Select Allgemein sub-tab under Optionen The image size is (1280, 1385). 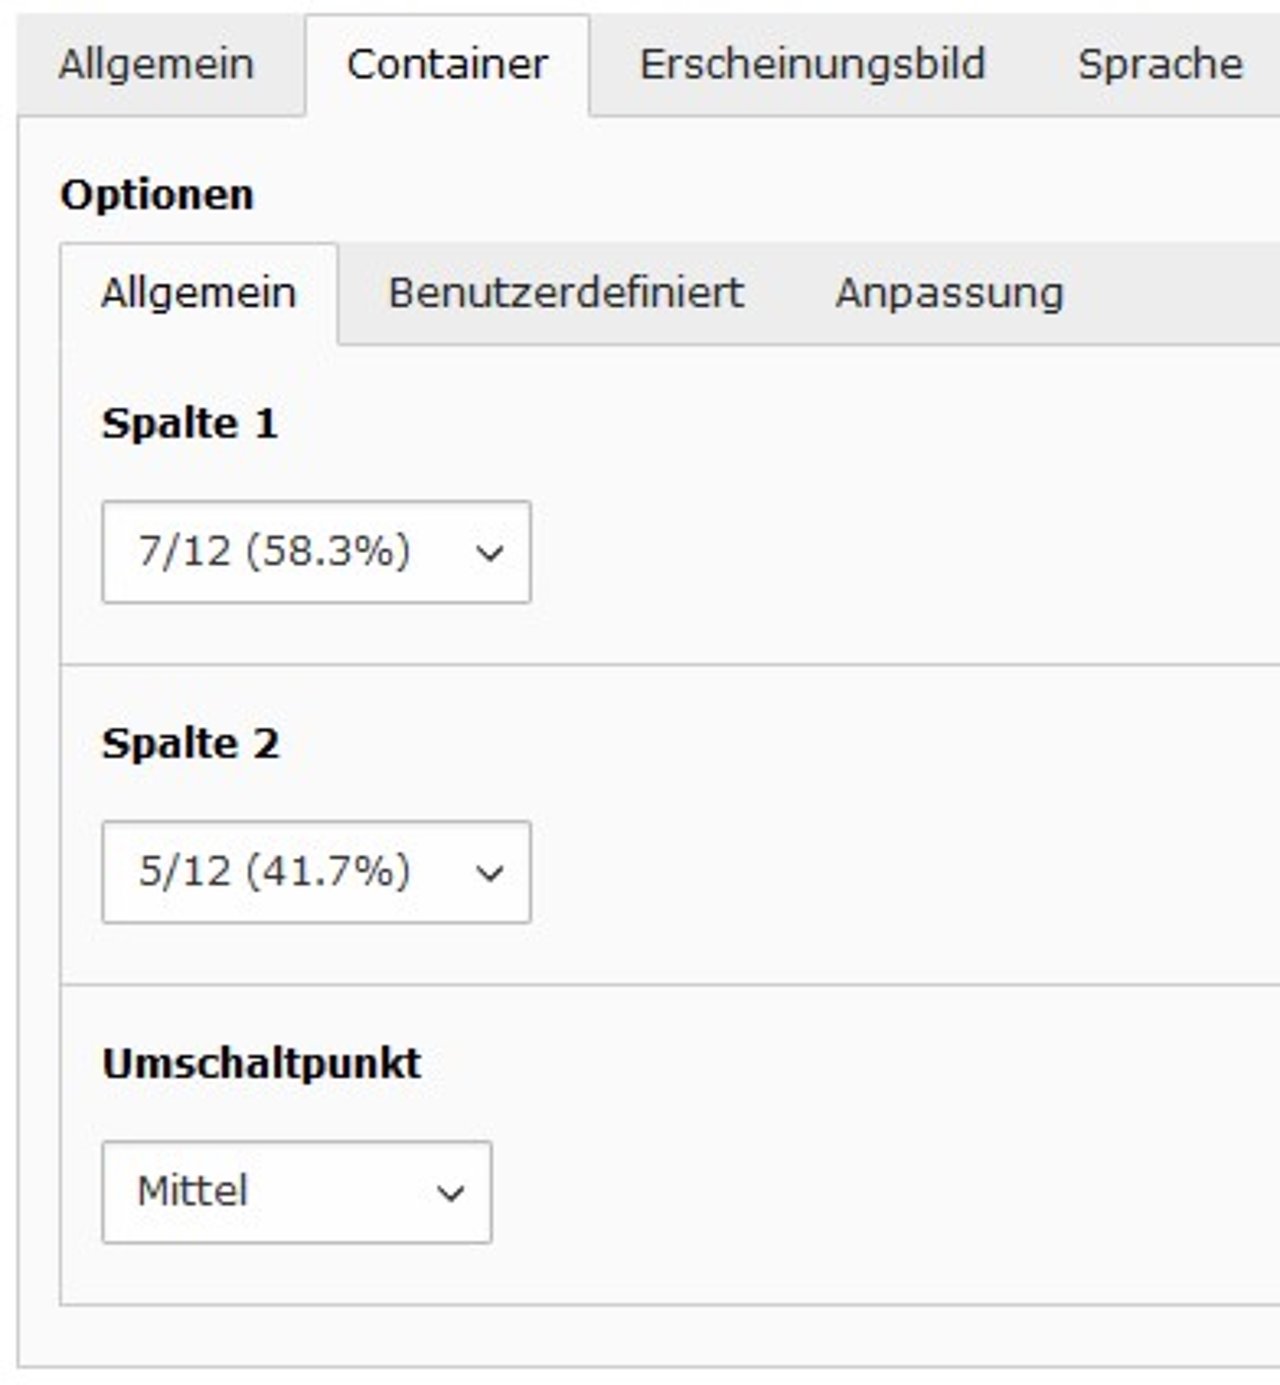[x=199, y=294]
